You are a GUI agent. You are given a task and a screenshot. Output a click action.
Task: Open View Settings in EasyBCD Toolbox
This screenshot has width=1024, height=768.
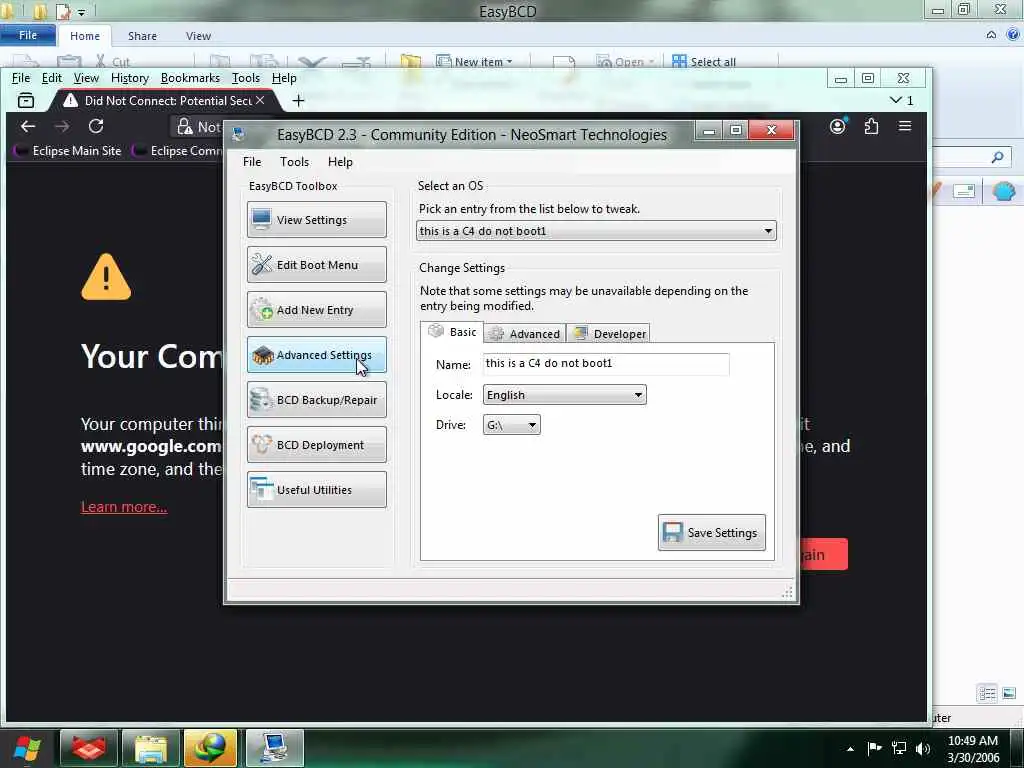point(317,219)
